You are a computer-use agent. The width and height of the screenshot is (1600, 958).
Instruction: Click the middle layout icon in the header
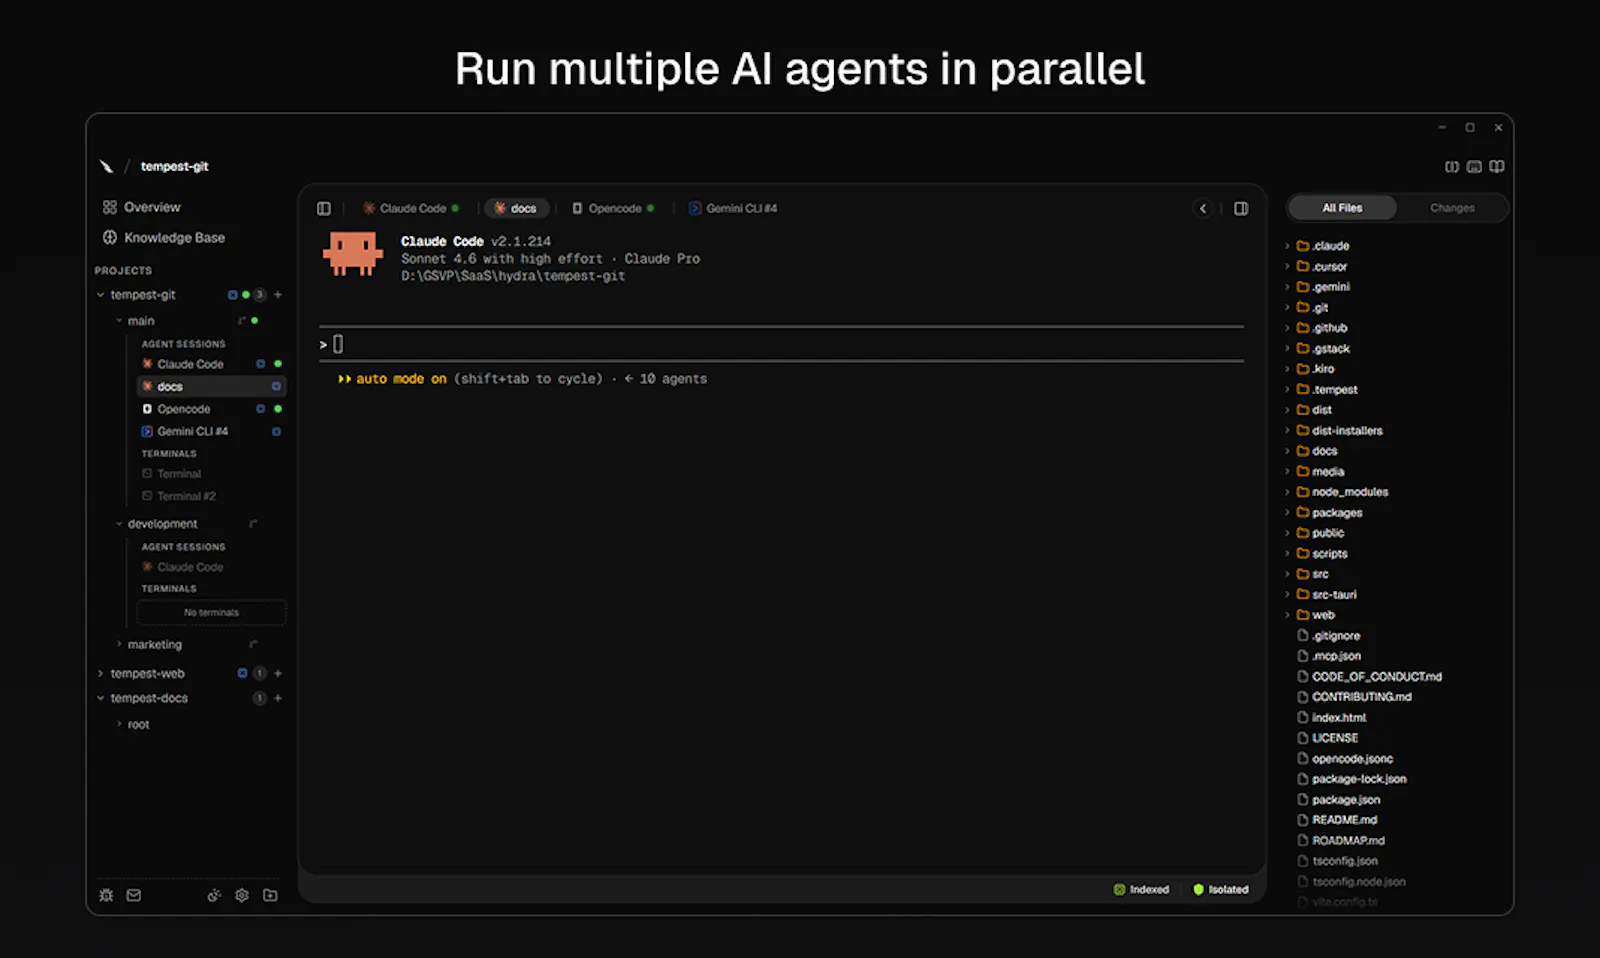click(1474, 167)
